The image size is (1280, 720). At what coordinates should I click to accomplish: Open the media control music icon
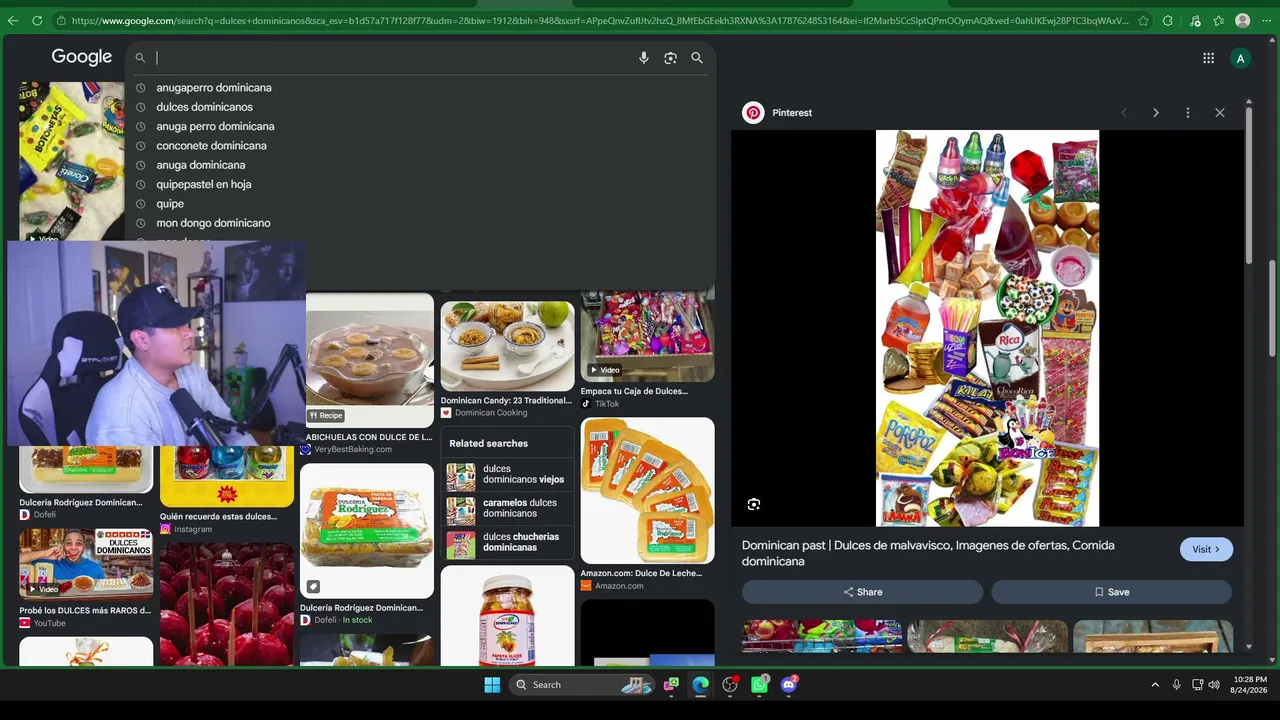coord(1194,20)
